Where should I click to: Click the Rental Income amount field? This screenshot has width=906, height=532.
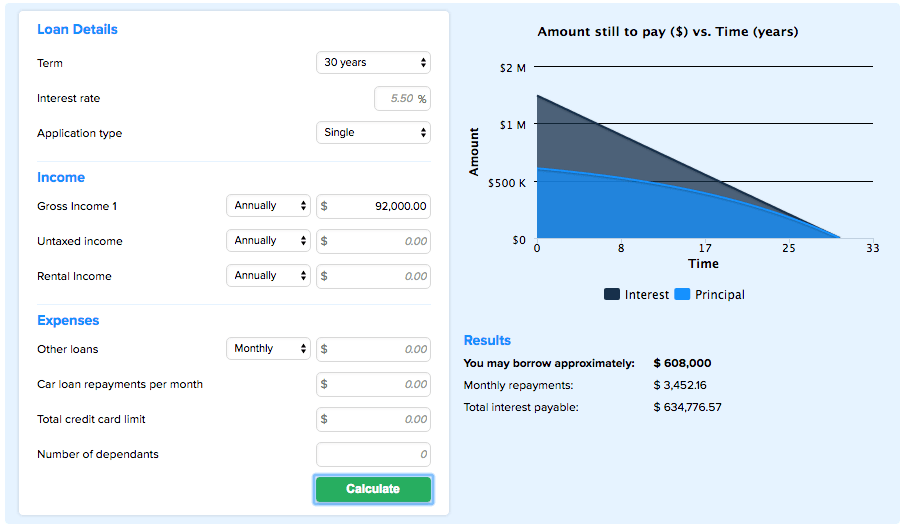pos(382,277)
